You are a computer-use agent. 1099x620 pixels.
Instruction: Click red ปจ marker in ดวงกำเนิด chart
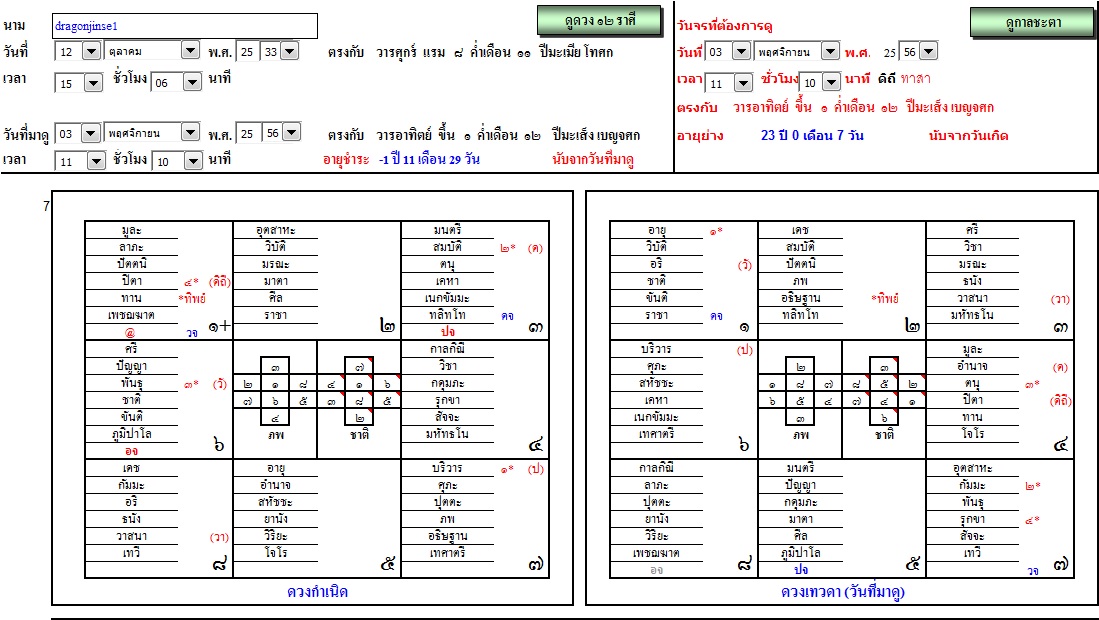coord(448,331)
